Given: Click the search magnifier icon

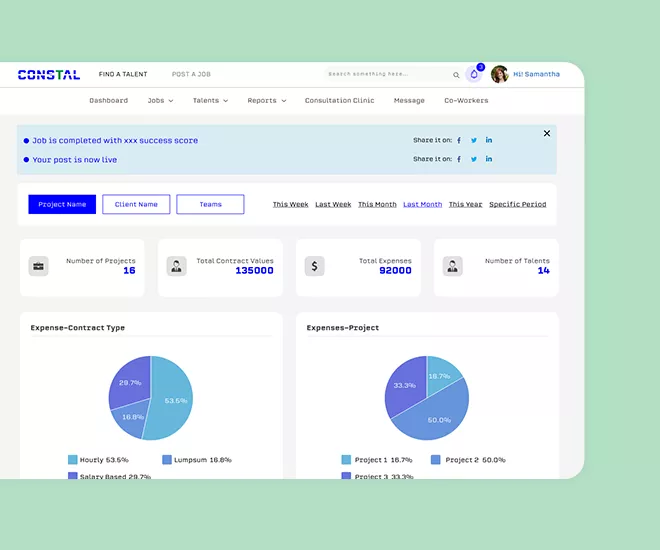Looking at the screenshot, I should point(456,74).
